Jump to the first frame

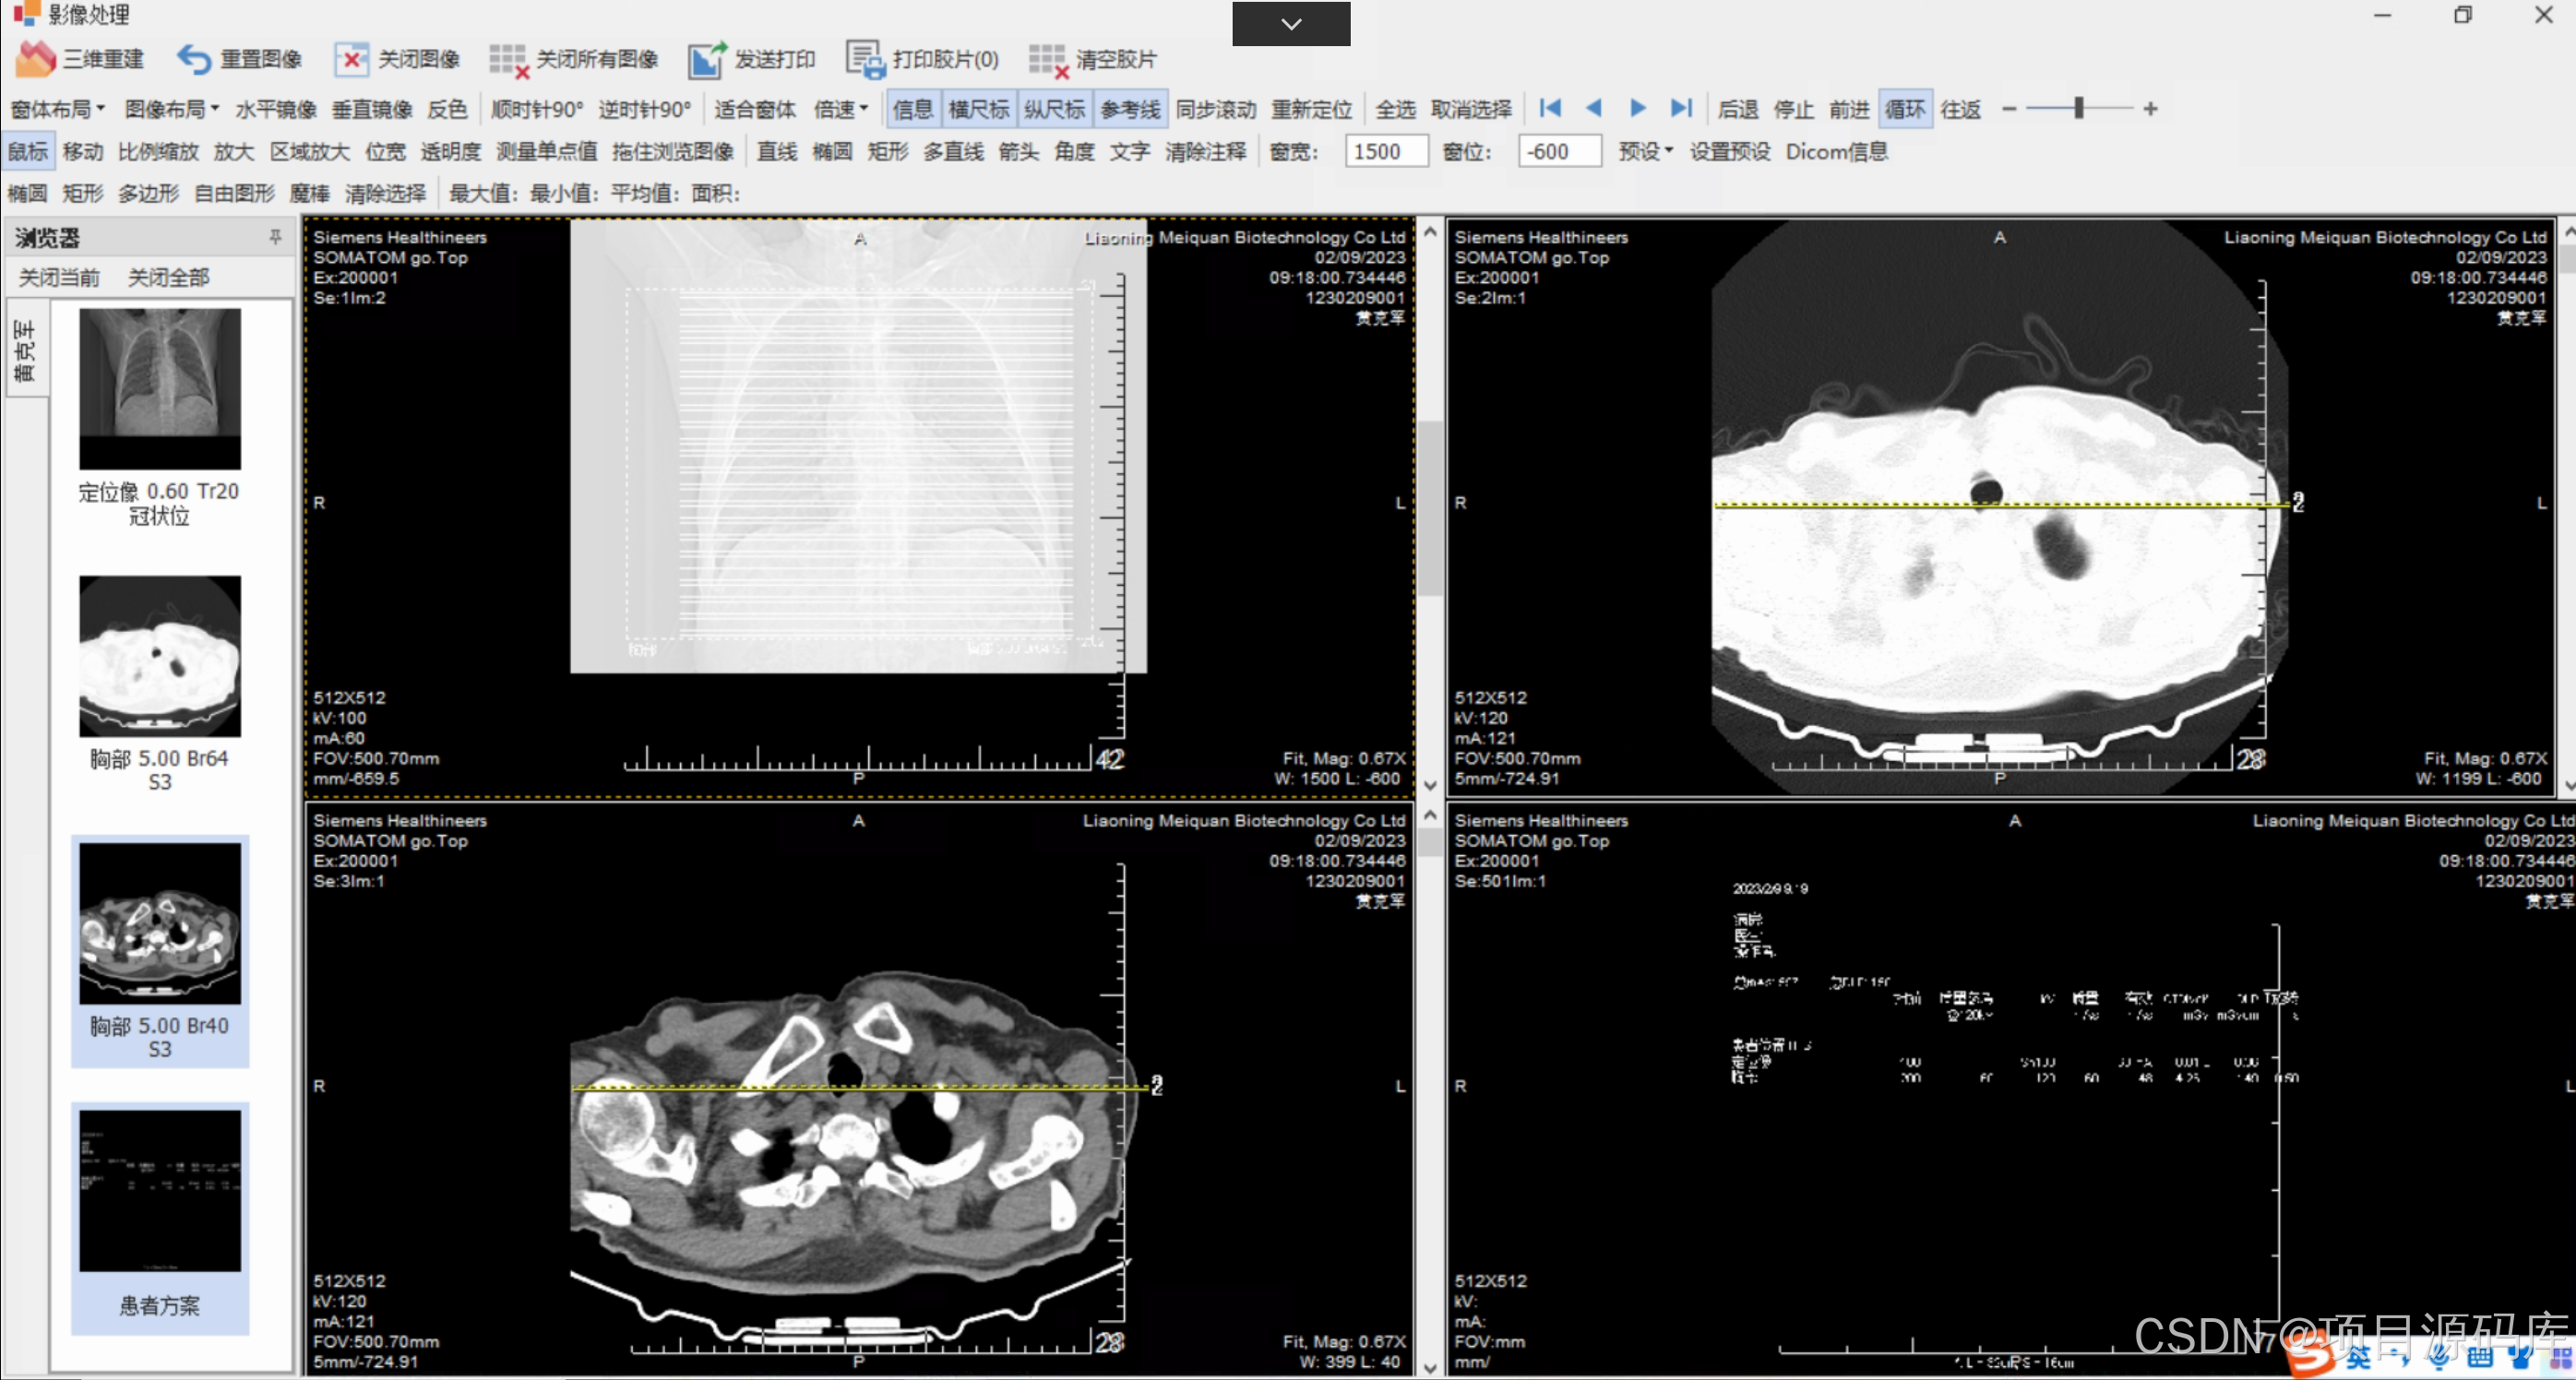[1550, 108]
